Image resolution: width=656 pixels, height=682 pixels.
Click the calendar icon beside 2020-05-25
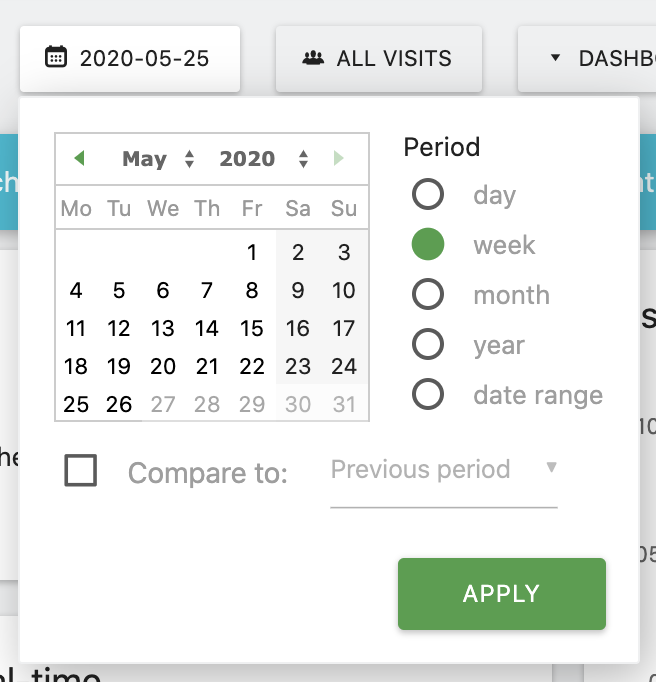point(56,58)
